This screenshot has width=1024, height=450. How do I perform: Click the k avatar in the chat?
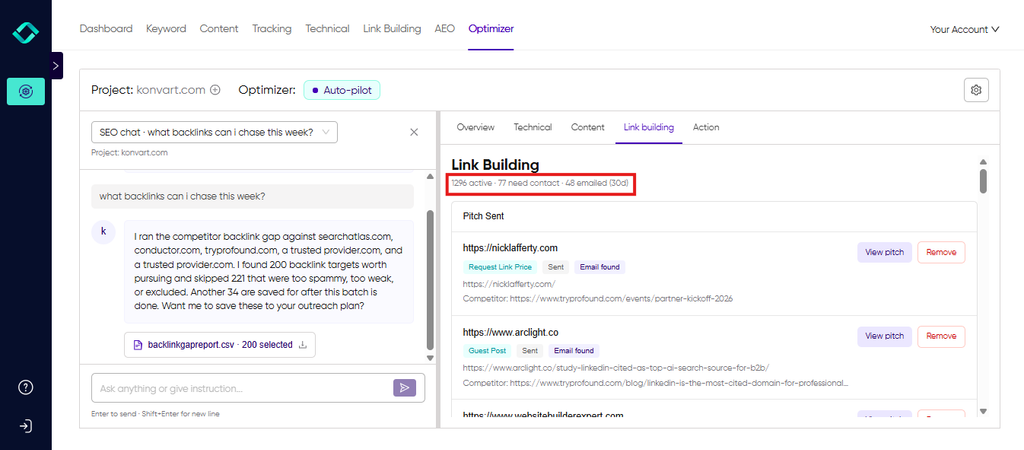103,232
